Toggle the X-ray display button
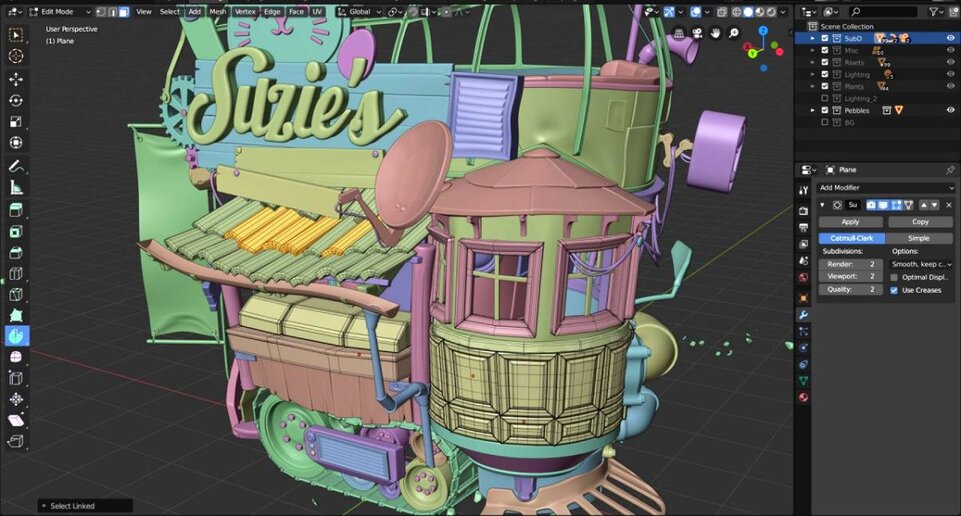Image resolution: width=961 pixels, height=516 pixels. [723, 12]
